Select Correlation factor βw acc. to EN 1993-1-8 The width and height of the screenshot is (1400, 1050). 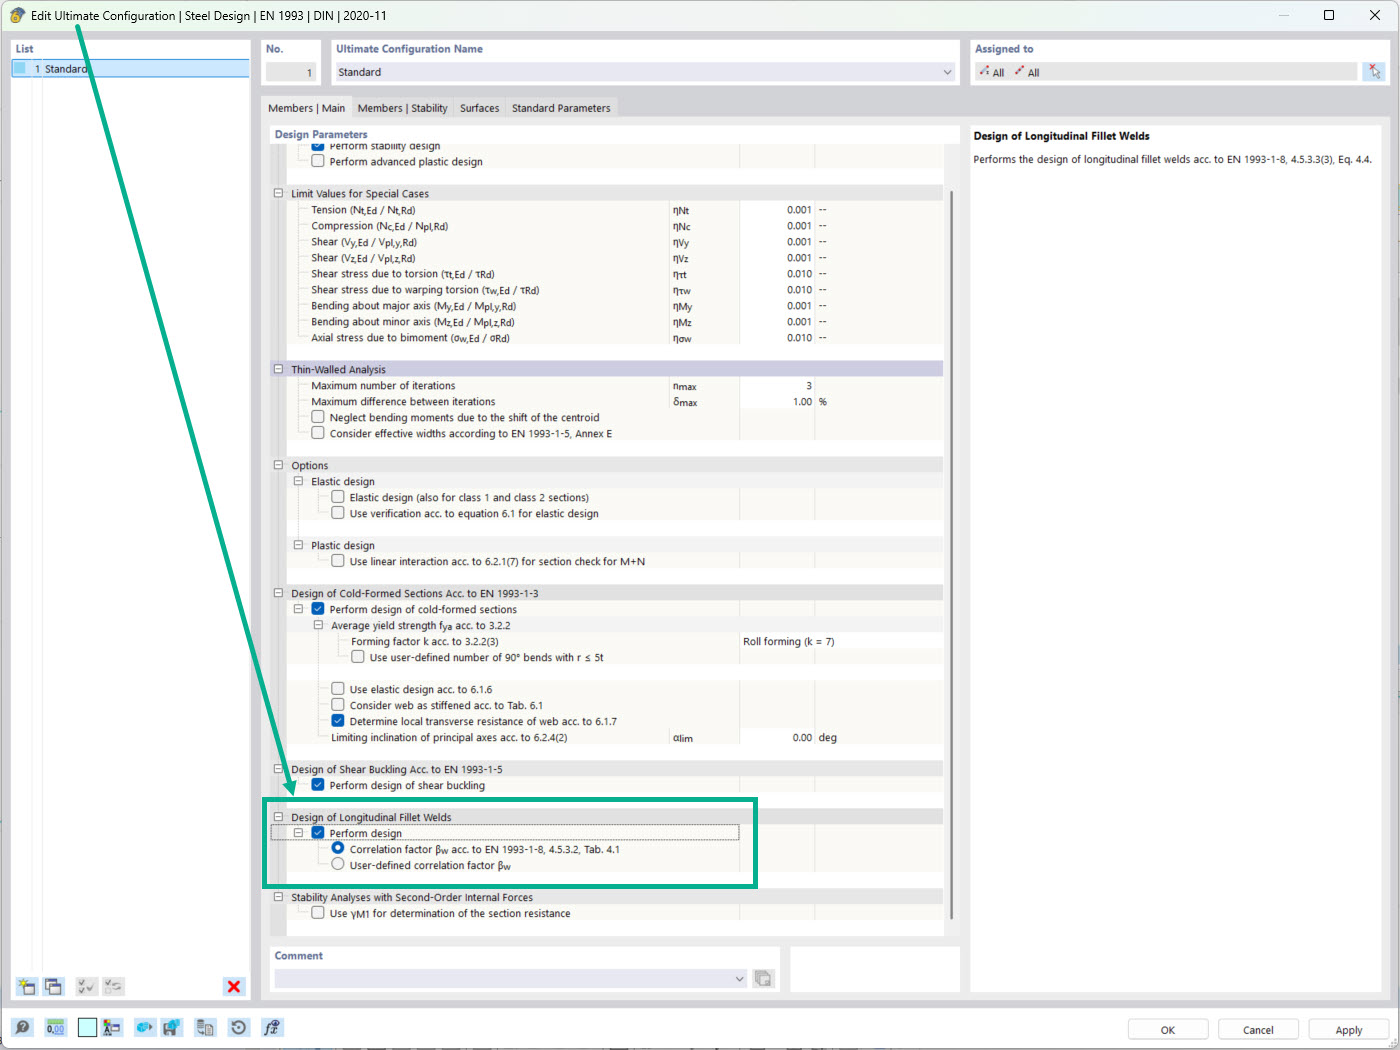338,848
